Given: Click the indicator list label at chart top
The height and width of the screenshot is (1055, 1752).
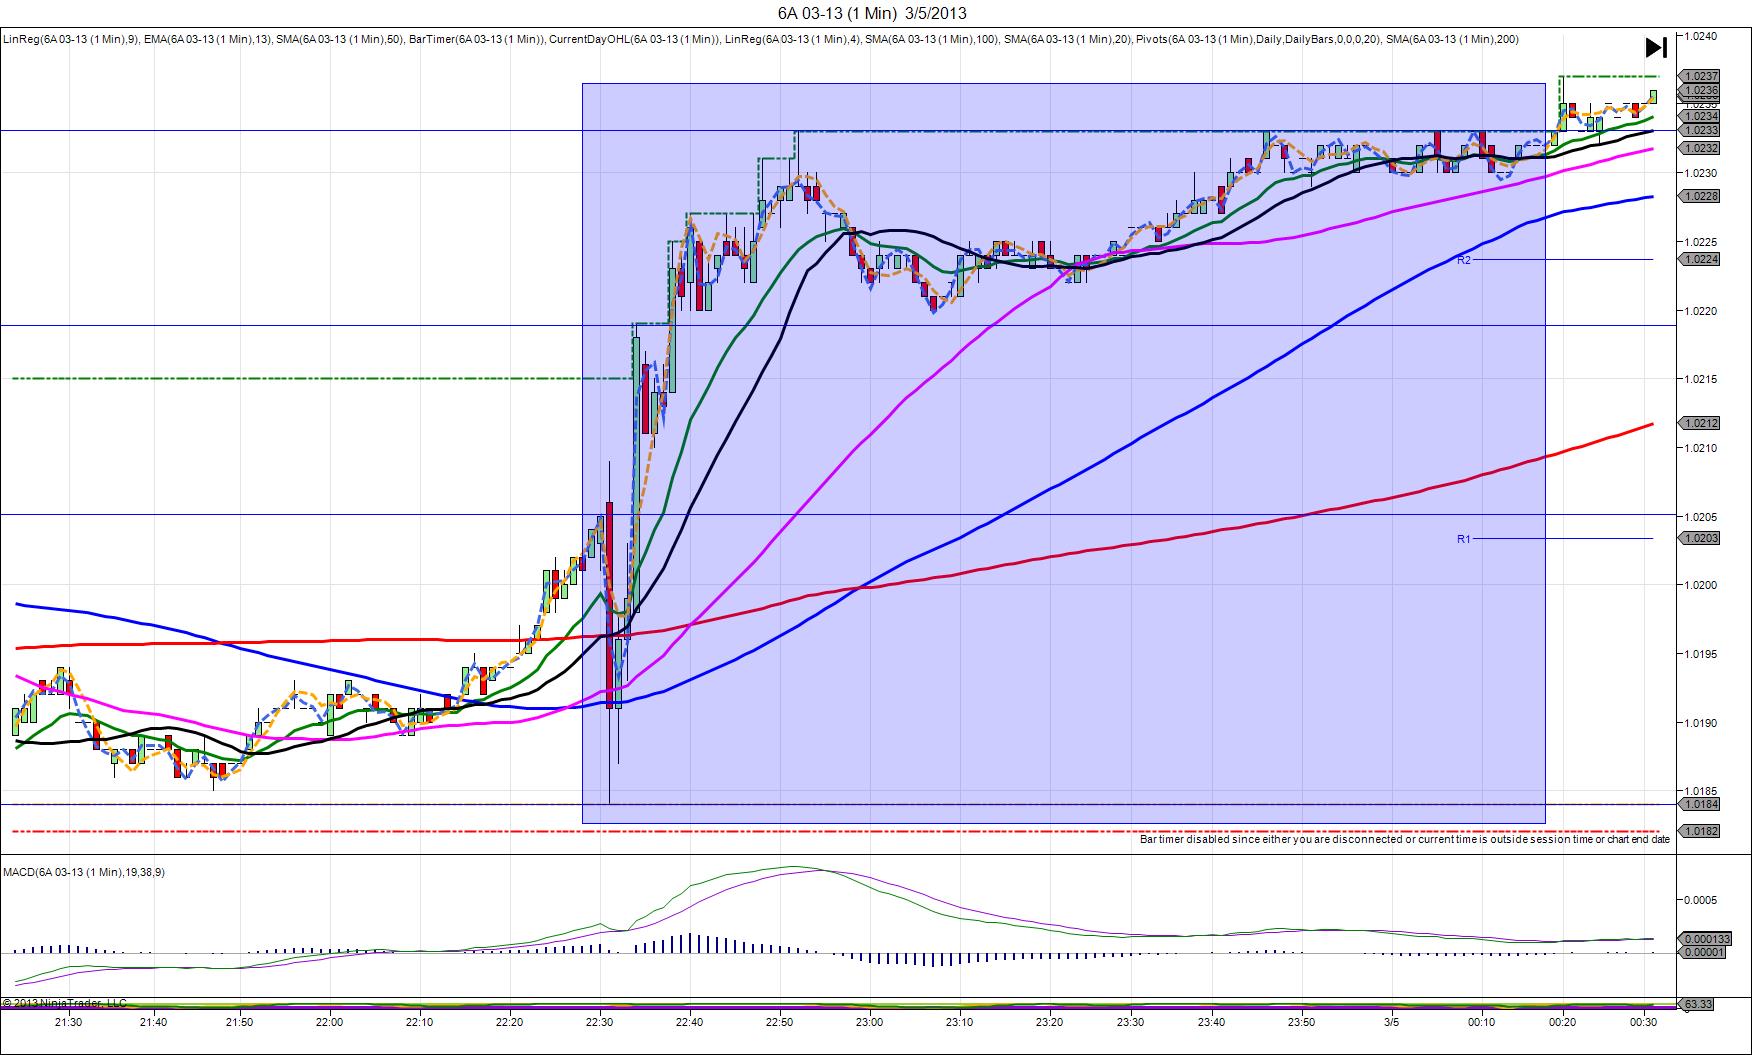Looking at the screenshot, I should coord(761,39).
